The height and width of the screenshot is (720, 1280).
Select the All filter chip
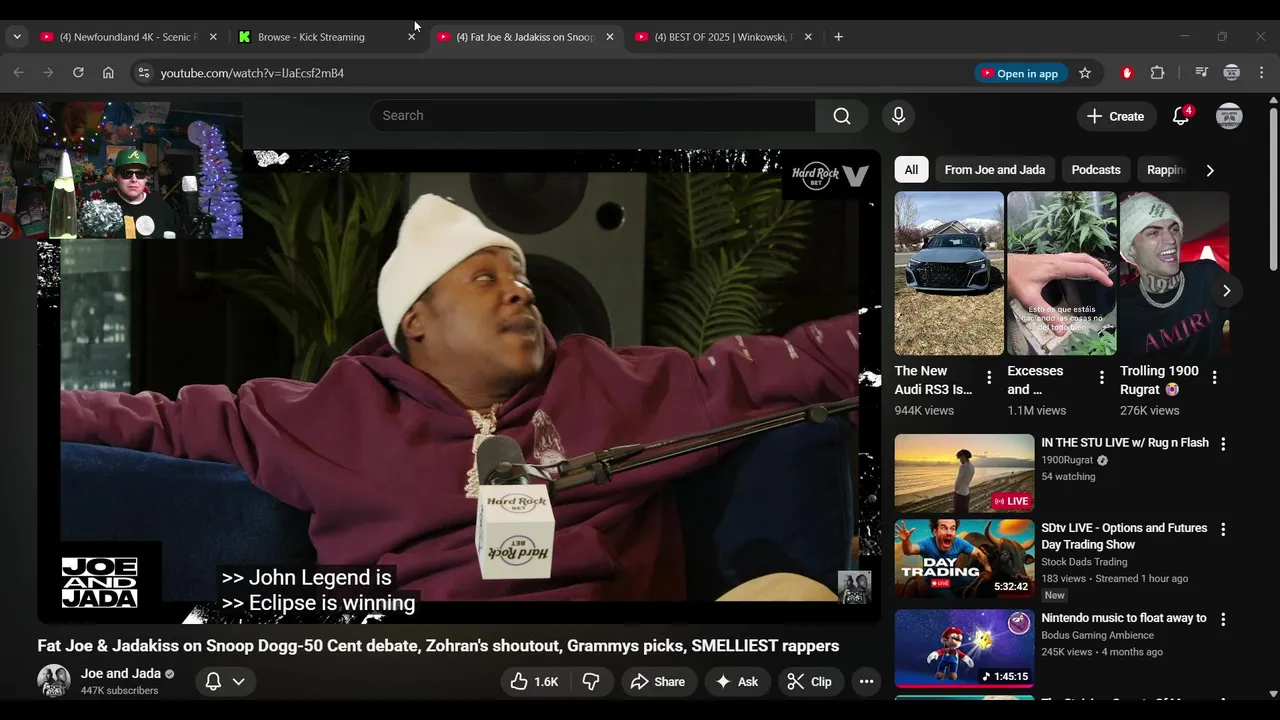(x=911, y=170)
